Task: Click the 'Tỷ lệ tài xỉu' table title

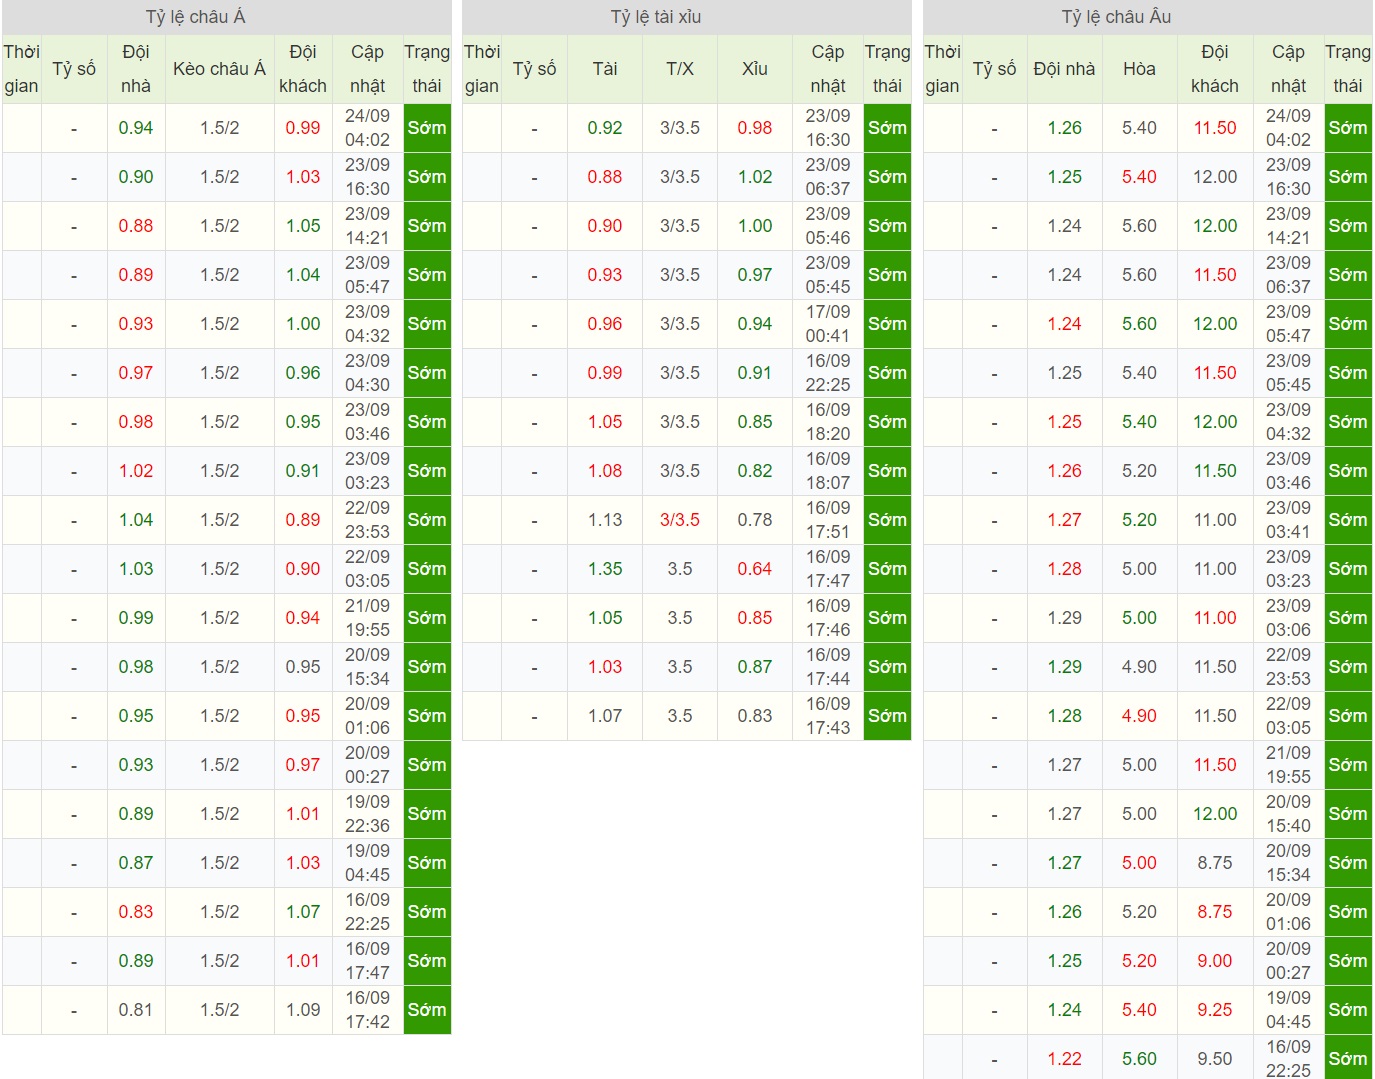Action: pos(656,17)
